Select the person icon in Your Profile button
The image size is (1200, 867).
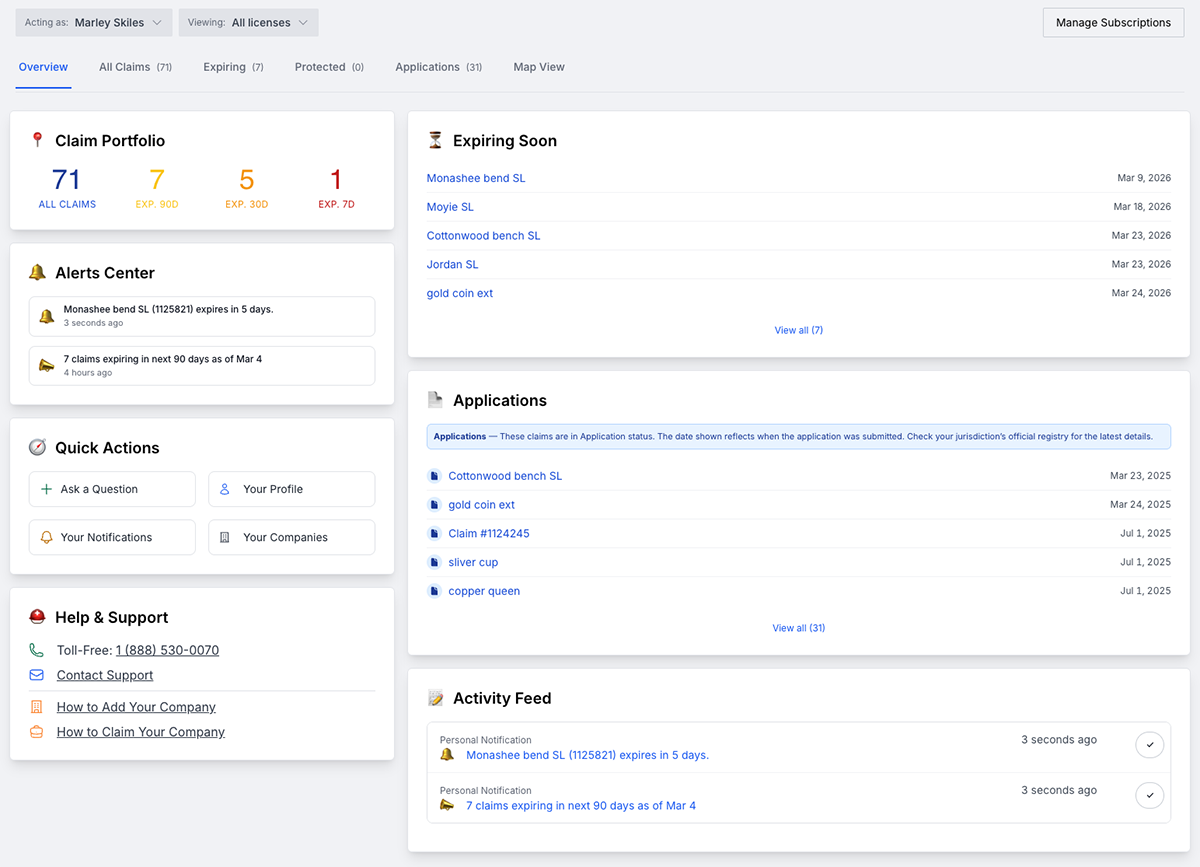(224, 488)
